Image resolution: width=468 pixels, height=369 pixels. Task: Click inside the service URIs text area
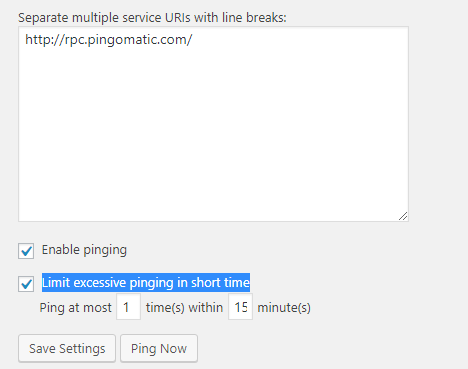(213, 124)
